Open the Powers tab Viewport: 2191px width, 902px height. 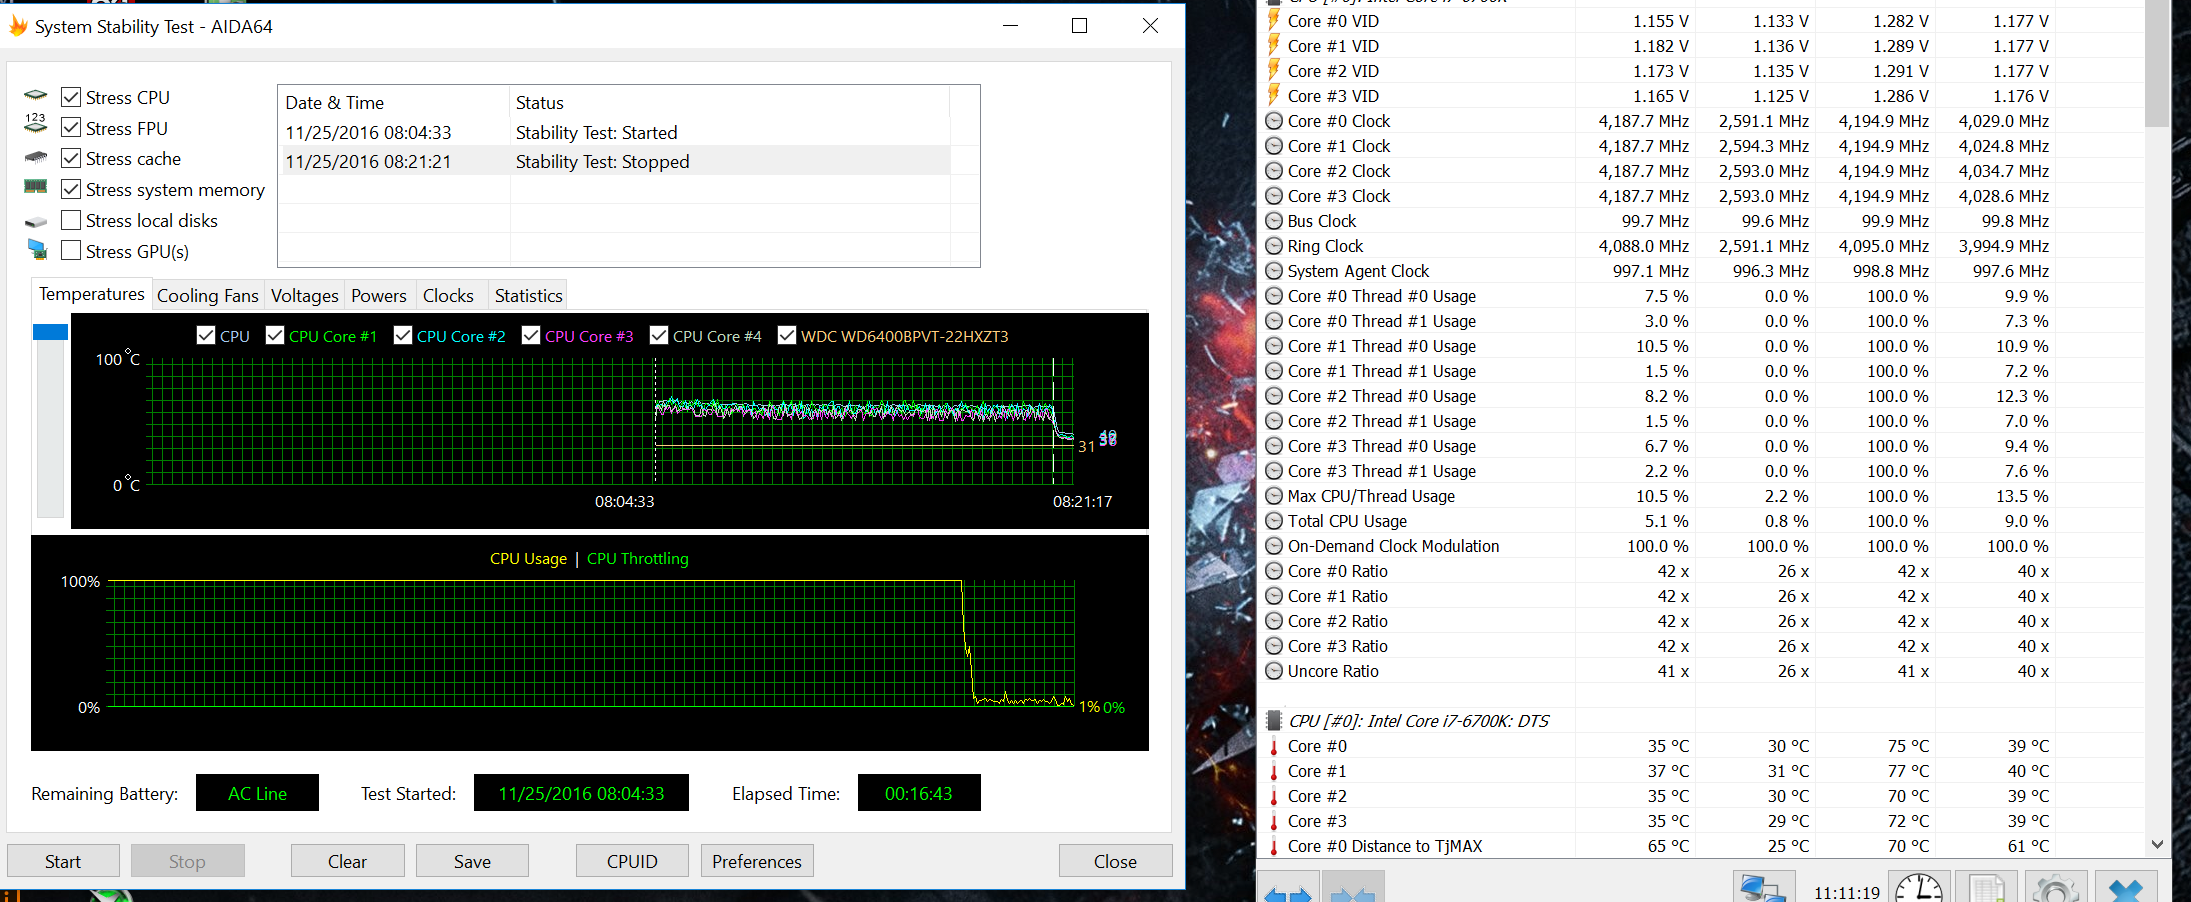click(379, 296)
